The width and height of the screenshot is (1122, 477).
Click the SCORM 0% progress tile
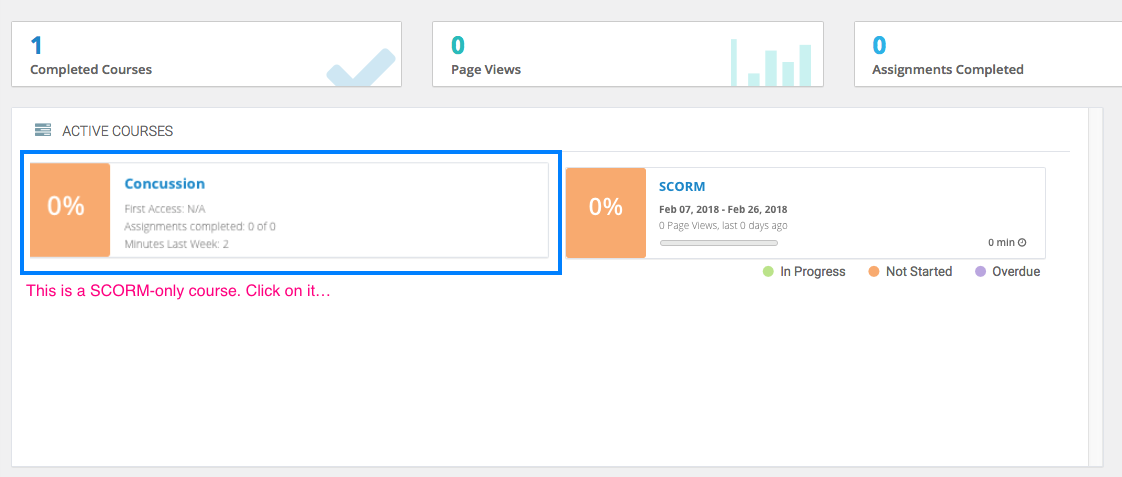605,207
